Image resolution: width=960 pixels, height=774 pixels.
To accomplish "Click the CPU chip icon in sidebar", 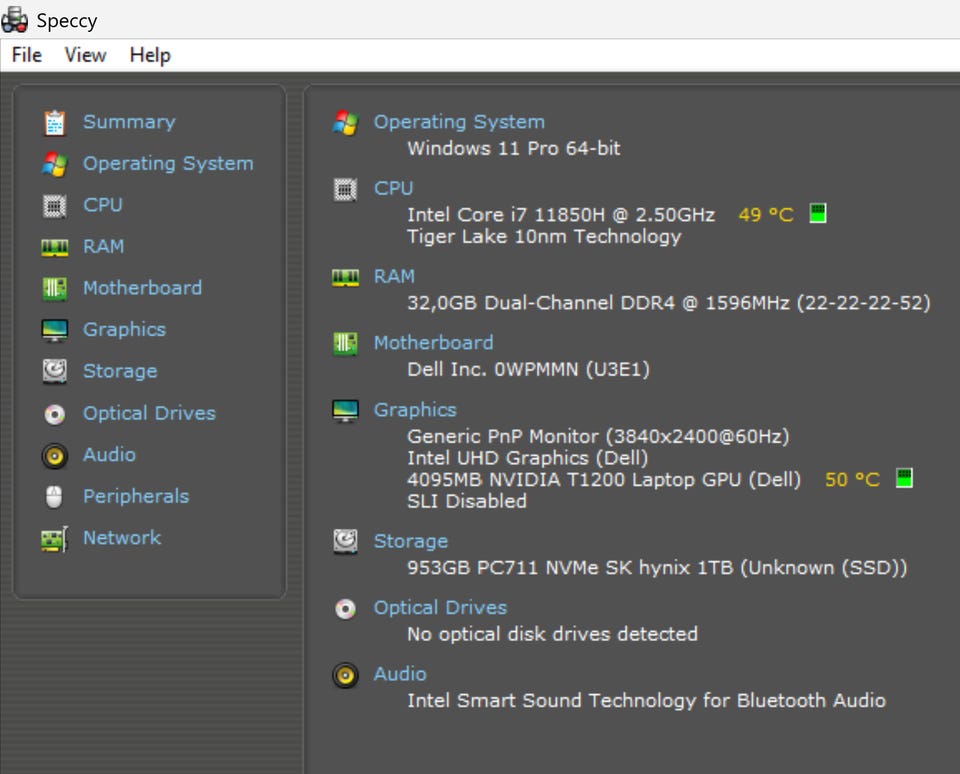I will (54, 205).
